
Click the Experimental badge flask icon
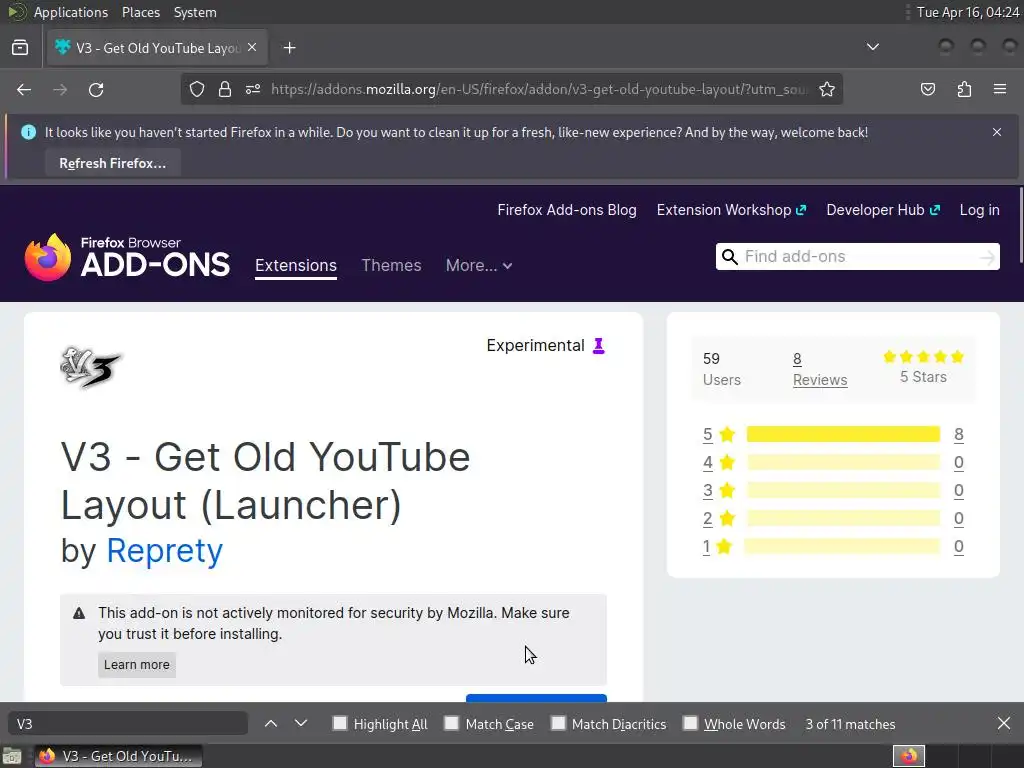tap(598, 345)
